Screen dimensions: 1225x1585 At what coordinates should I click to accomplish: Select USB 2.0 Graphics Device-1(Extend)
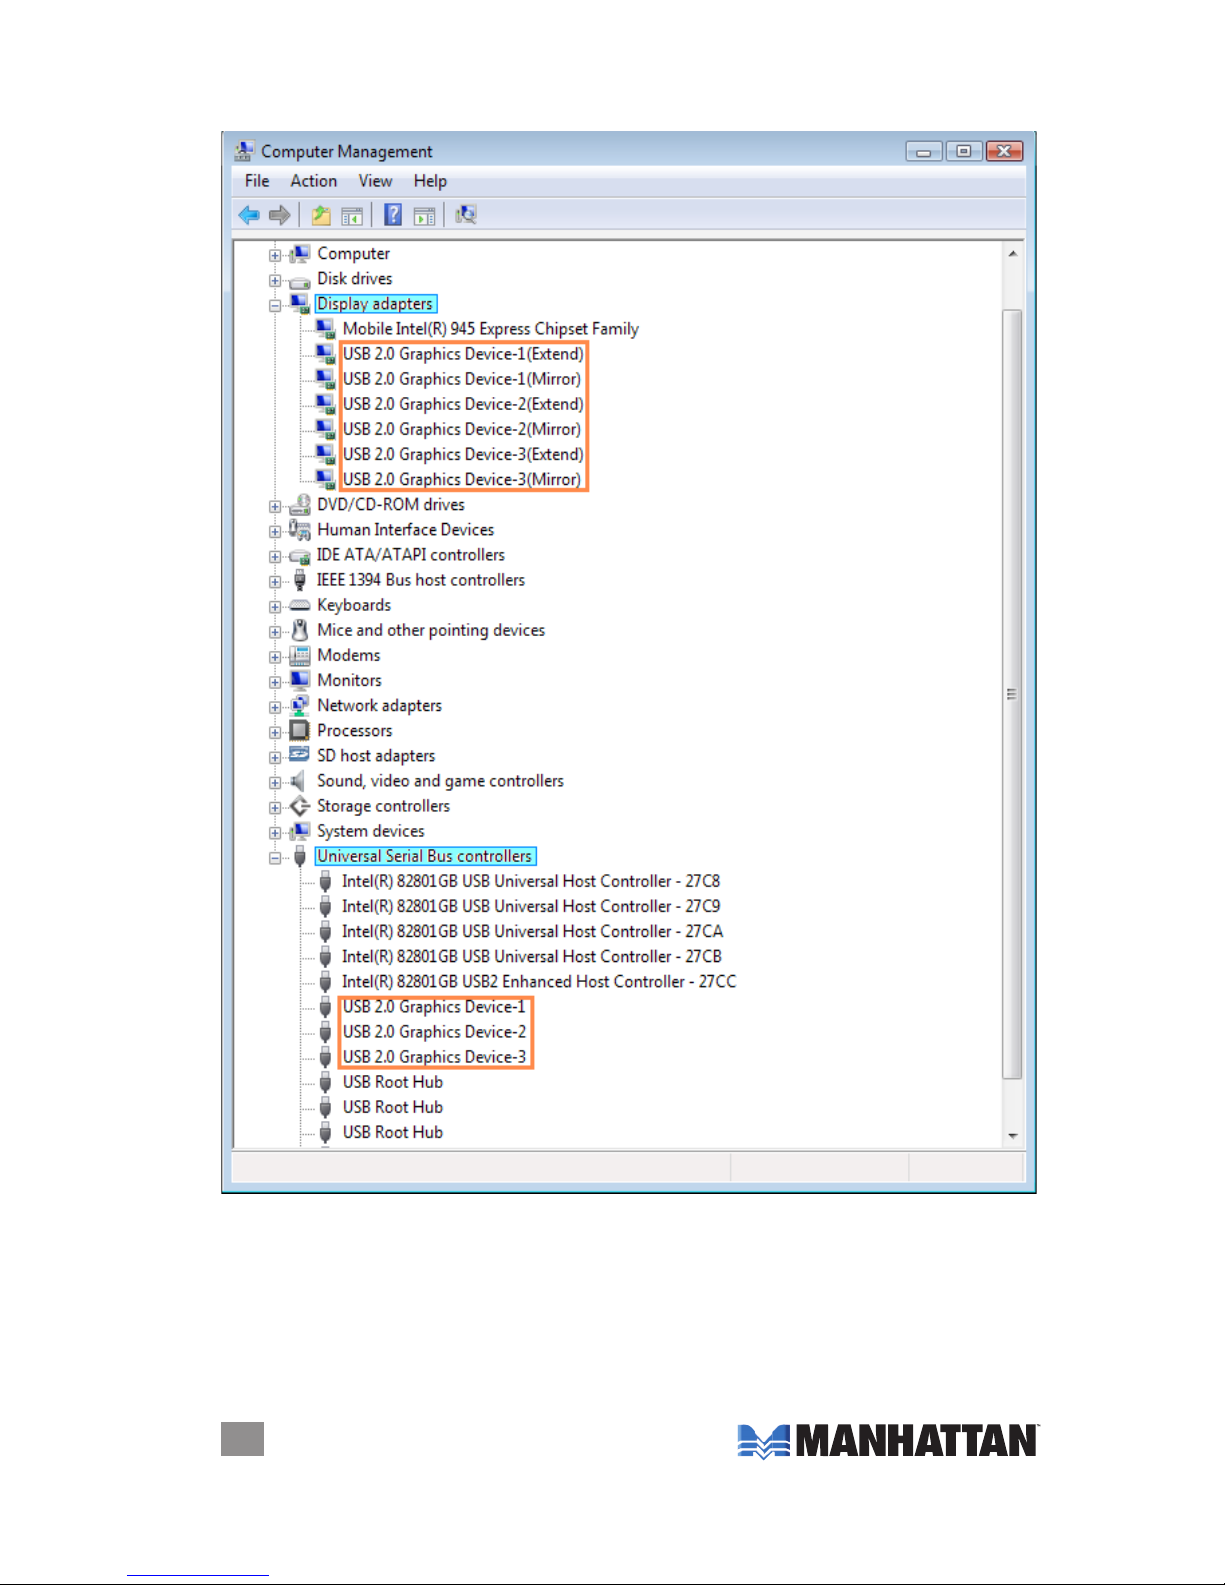tap(463, 354)
